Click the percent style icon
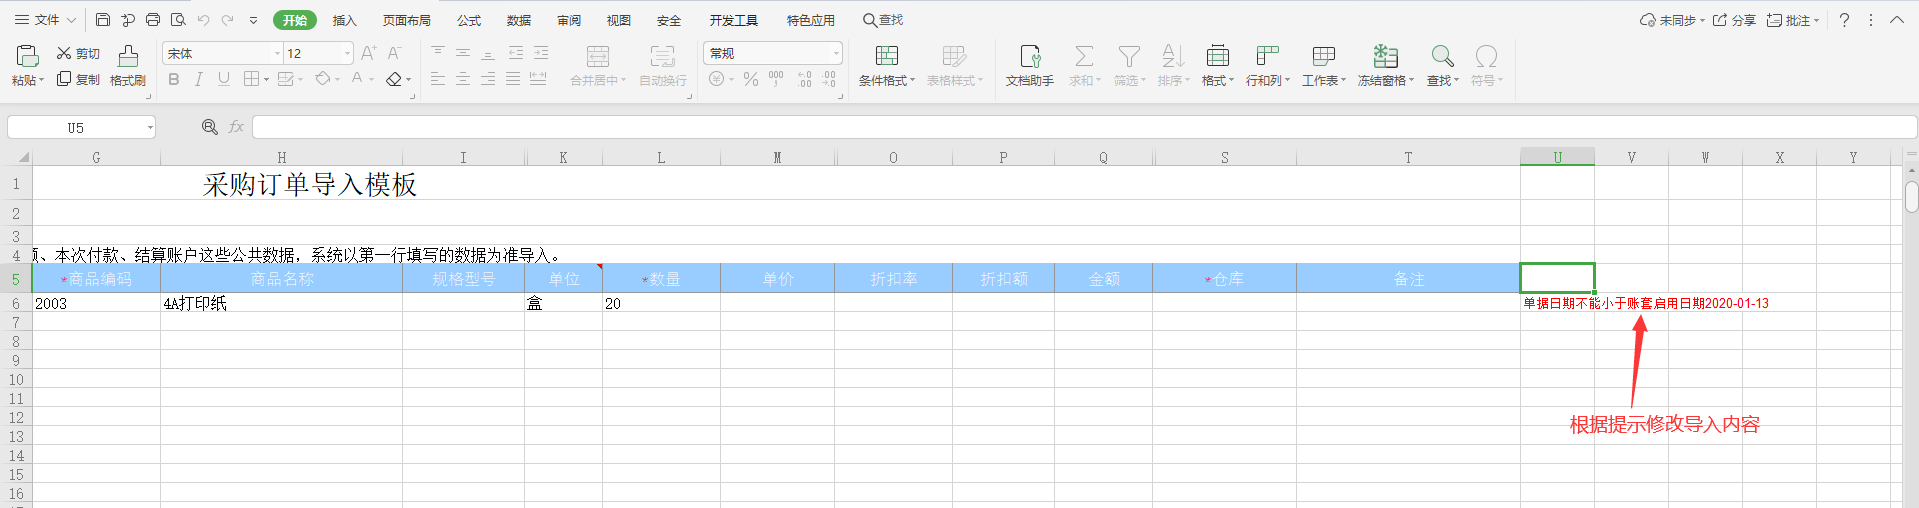 pos(751,79)
